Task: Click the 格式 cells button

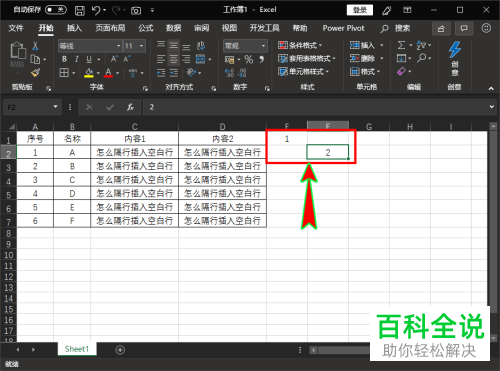Action: point(365,72)
